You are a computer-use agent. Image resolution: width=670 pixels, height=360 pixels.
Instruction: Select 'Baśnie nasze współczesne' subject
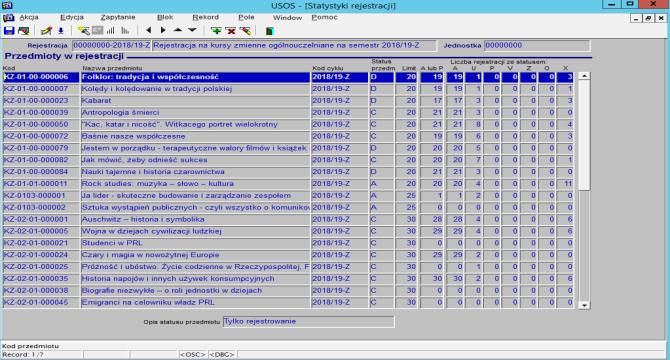coord(195,136)
